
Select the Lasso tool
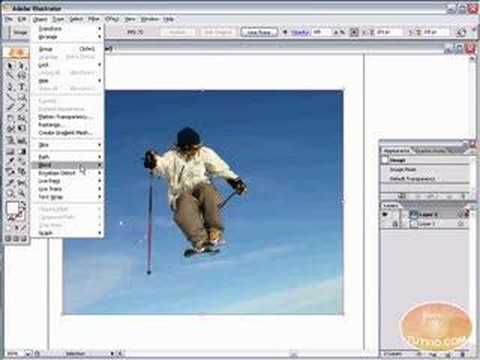[x=22, y=76]
